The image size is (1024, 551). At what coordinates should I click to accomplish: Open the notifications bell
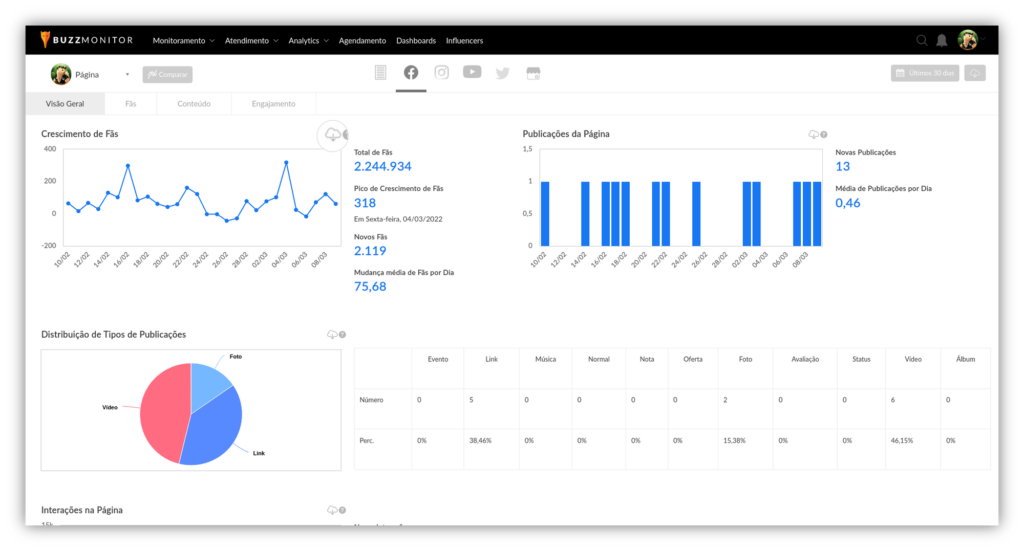(942, 41)
